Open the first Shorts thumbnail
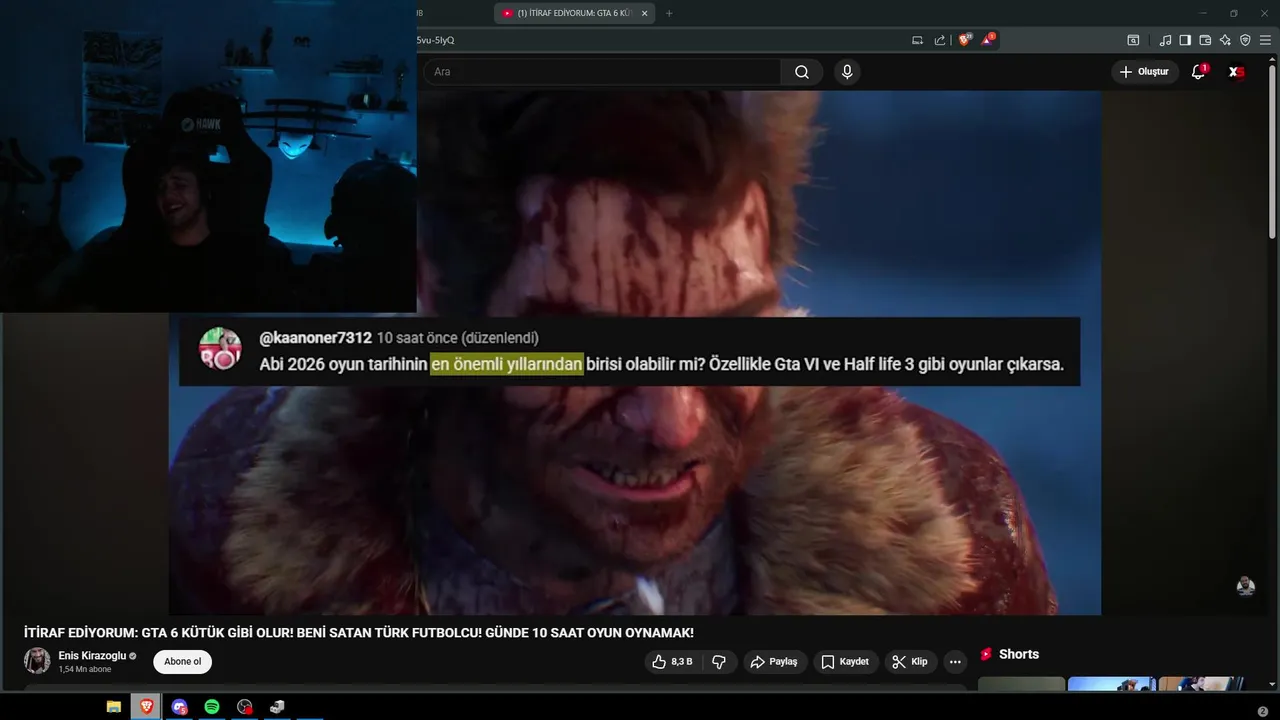1280x720 pixels. 1021,685
